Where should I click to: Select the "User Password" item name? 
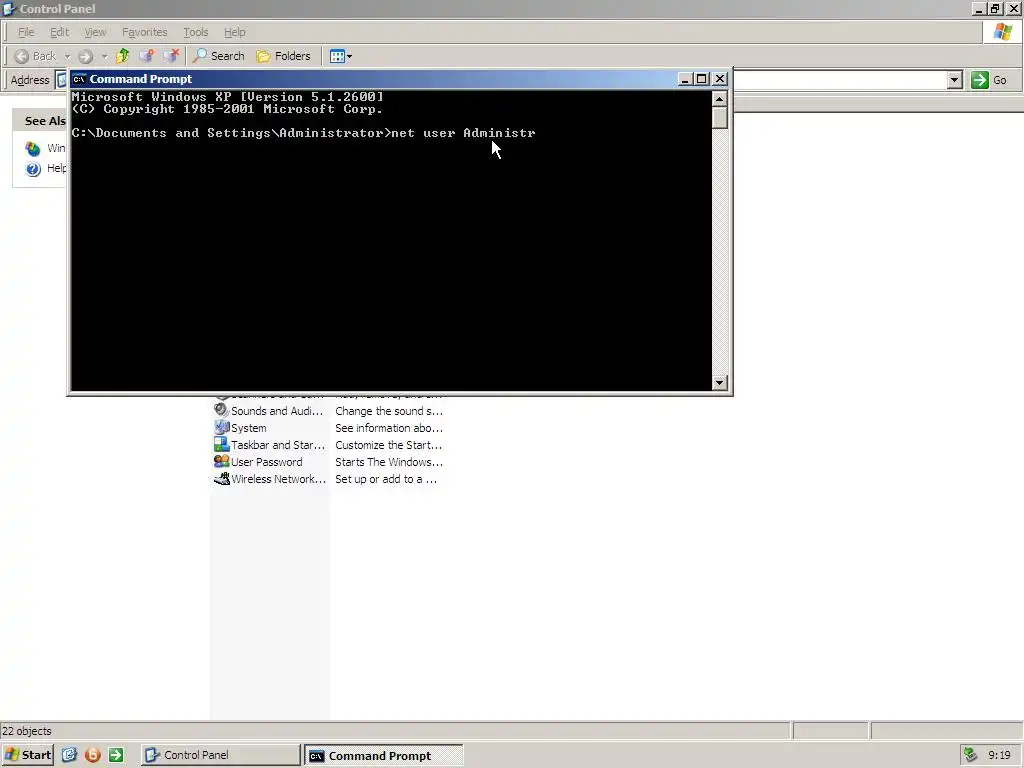(x=266, y=462)
